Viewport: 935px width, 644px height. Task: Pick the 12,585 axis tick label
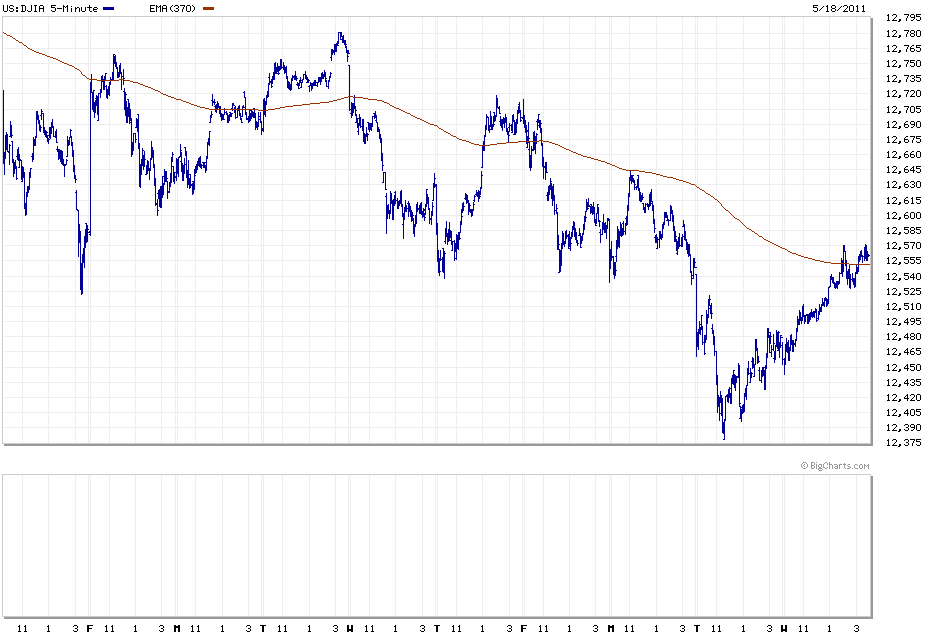[x=903, y=230]
